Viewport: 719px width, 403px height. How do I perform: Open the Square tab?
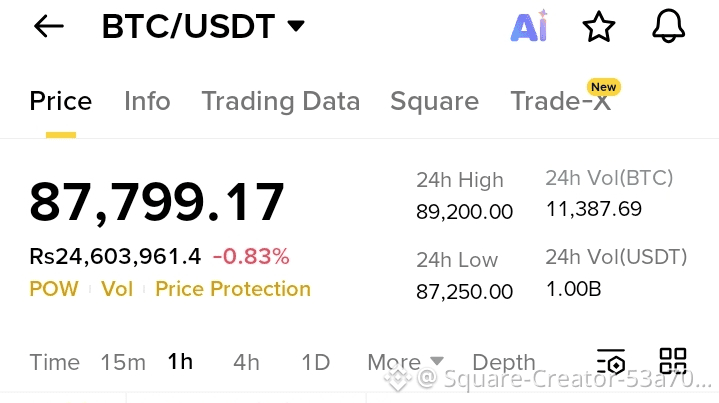coord(434,101)
